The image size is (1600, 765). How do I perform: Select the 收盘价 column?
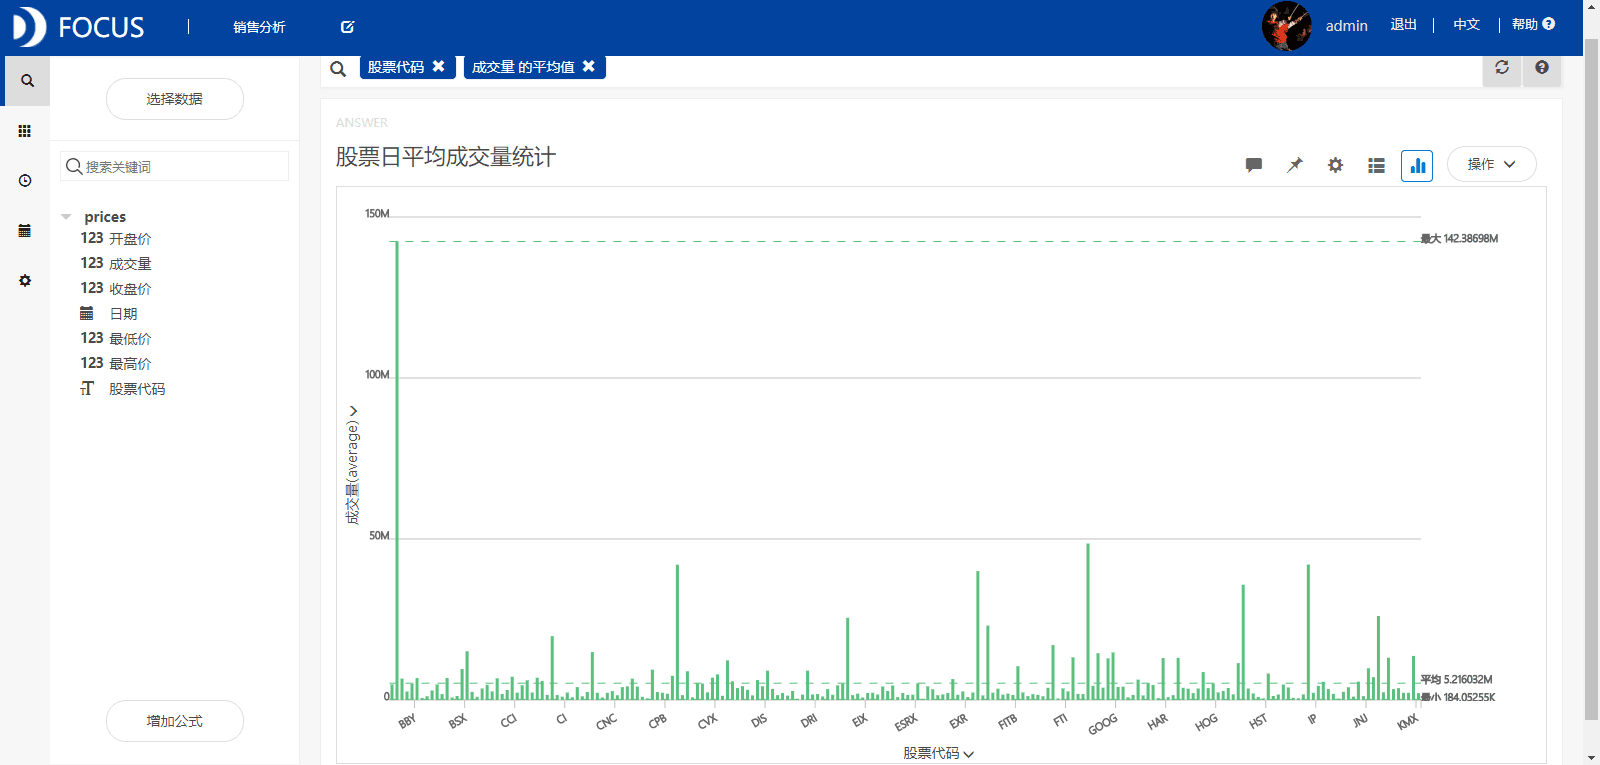point(130,289)
